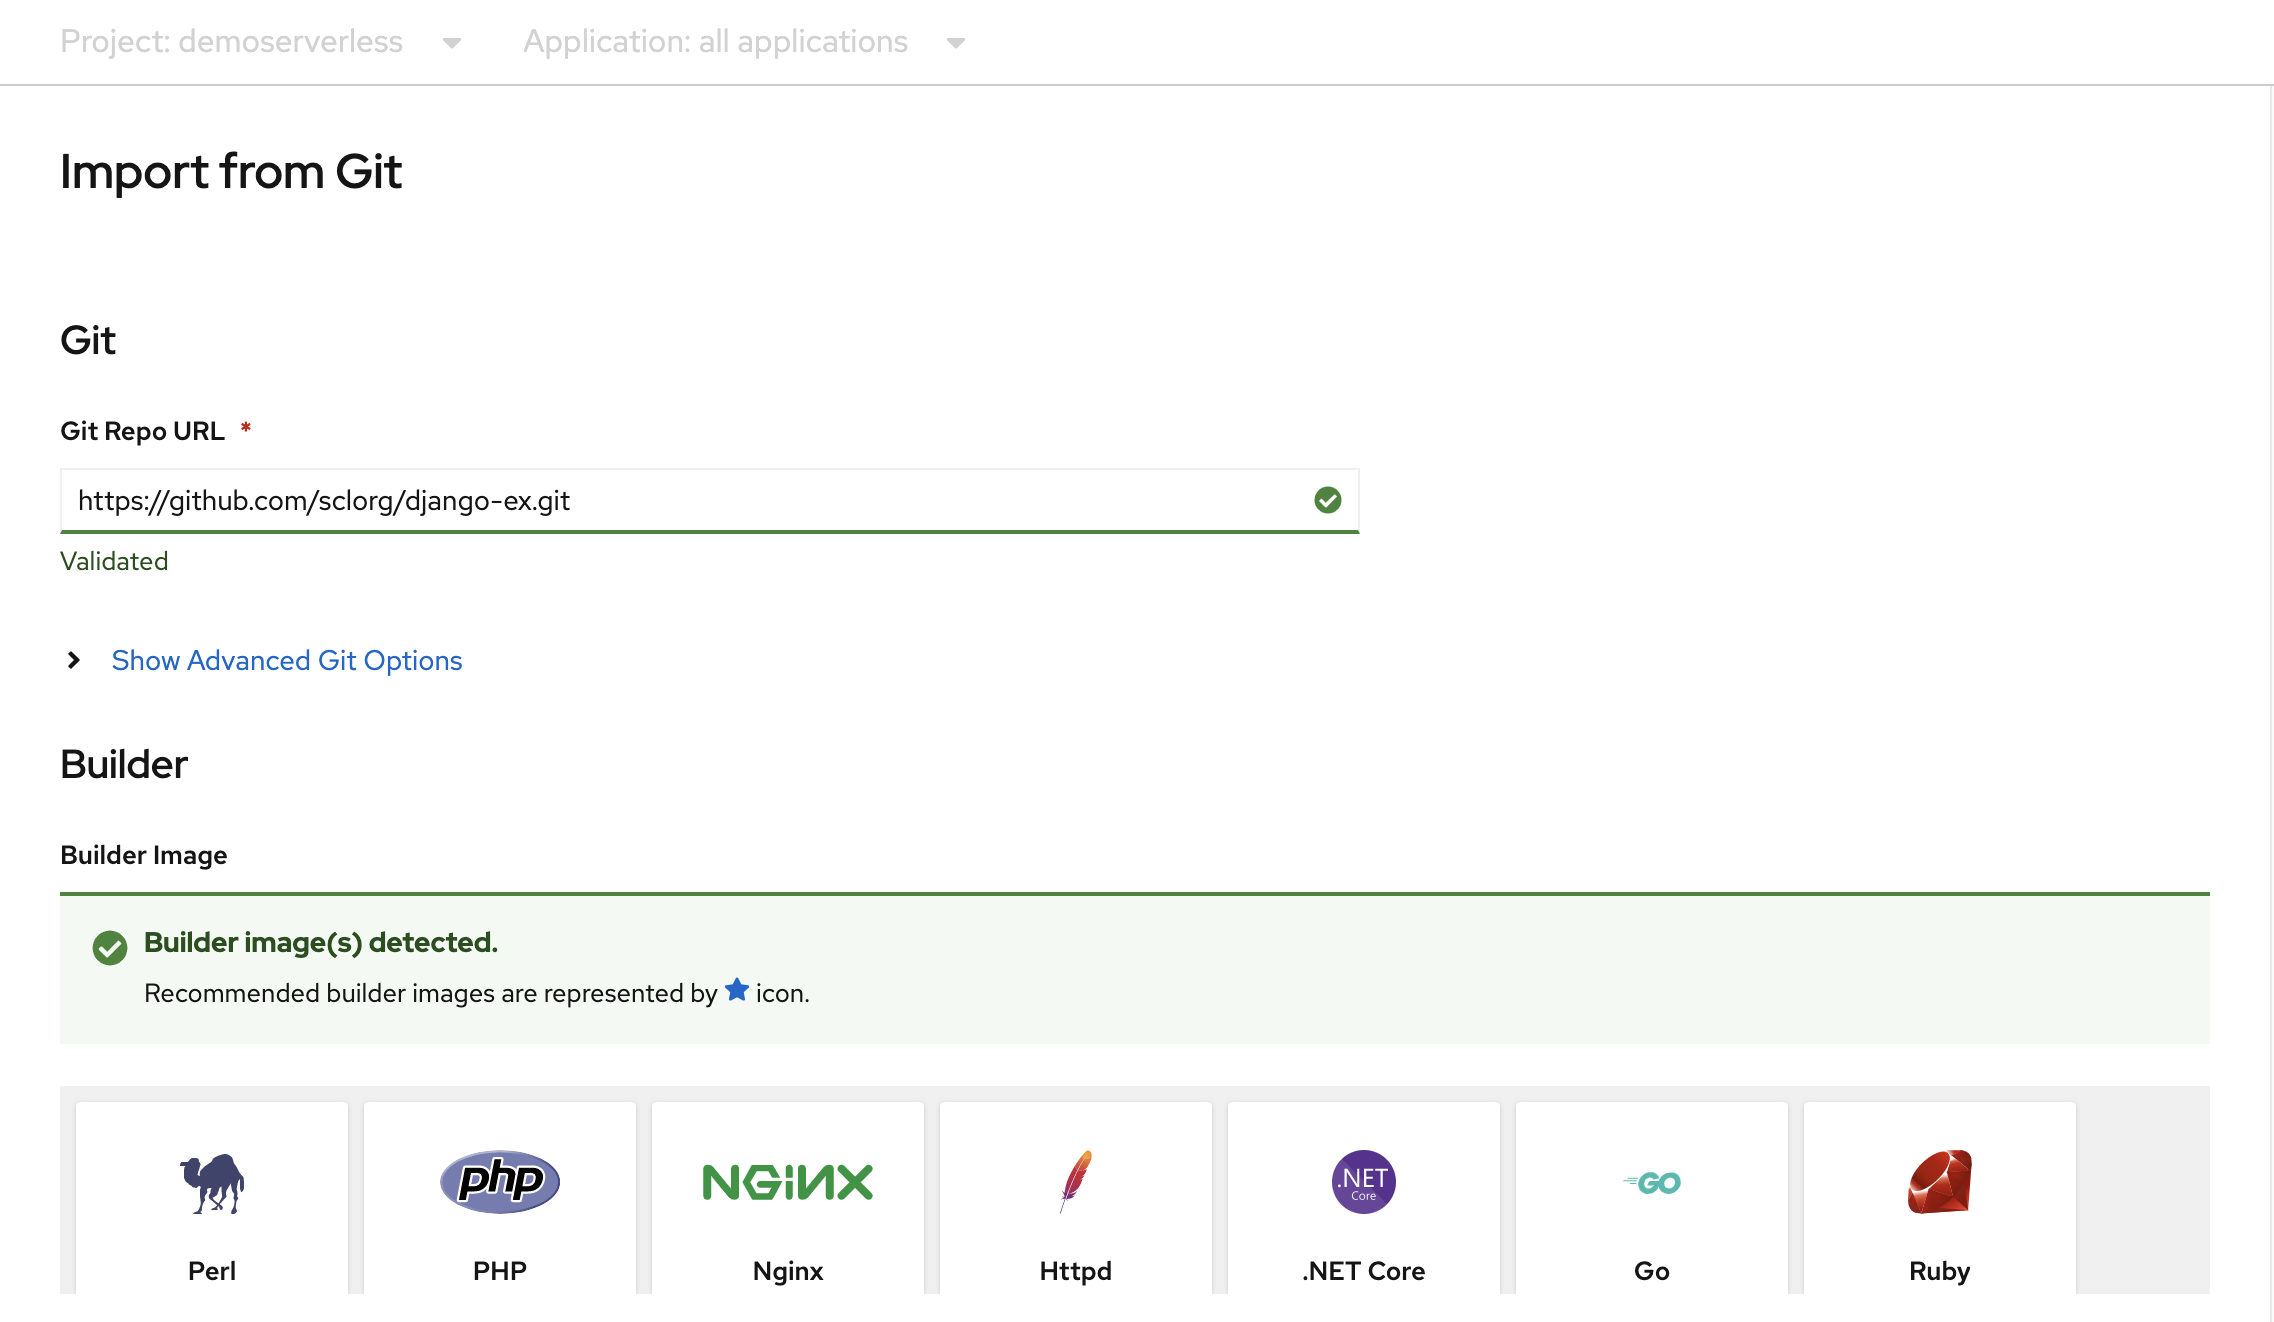Click the Git Repo URL input field
This screenshot has width=2274, height=1322.
[x=710, y=499]
